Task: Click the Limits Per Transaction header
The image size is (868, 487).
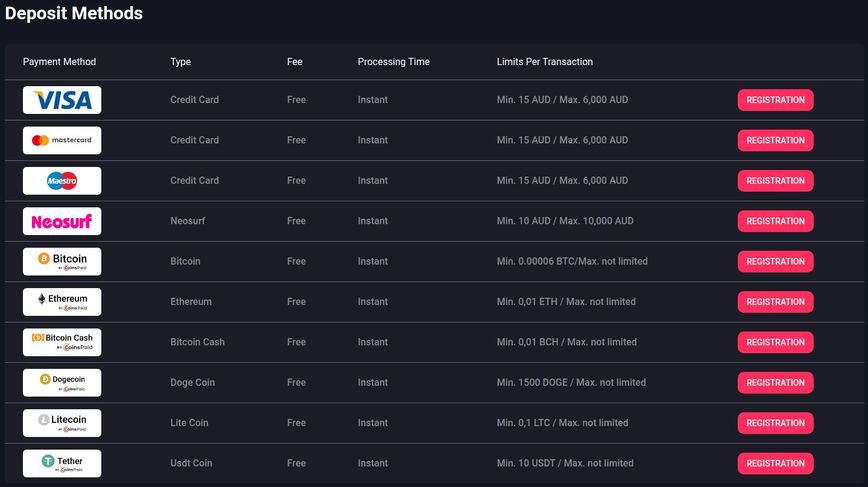Action: point(545,62)
